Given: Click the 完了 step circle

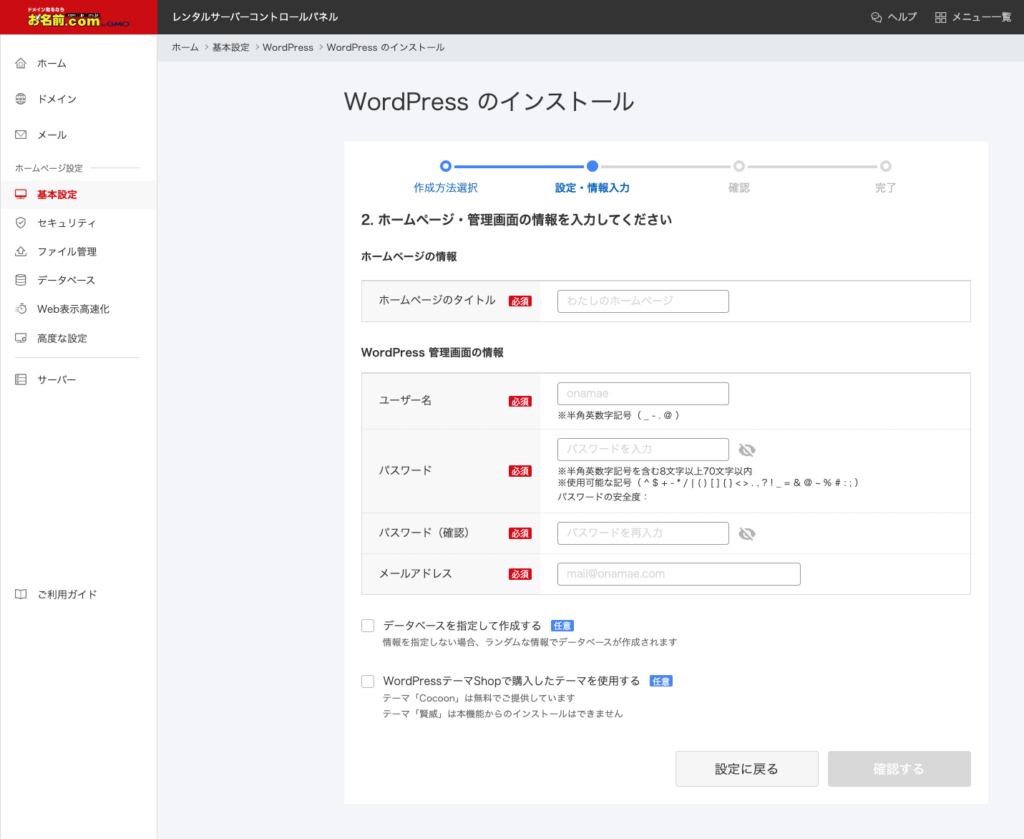Looking at the screenshot, I should click(x=886, y=166).
